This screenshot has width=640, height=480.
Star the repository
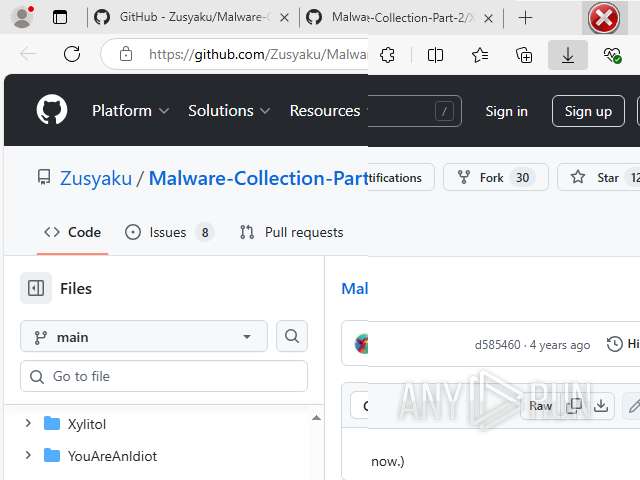[599, 178]
